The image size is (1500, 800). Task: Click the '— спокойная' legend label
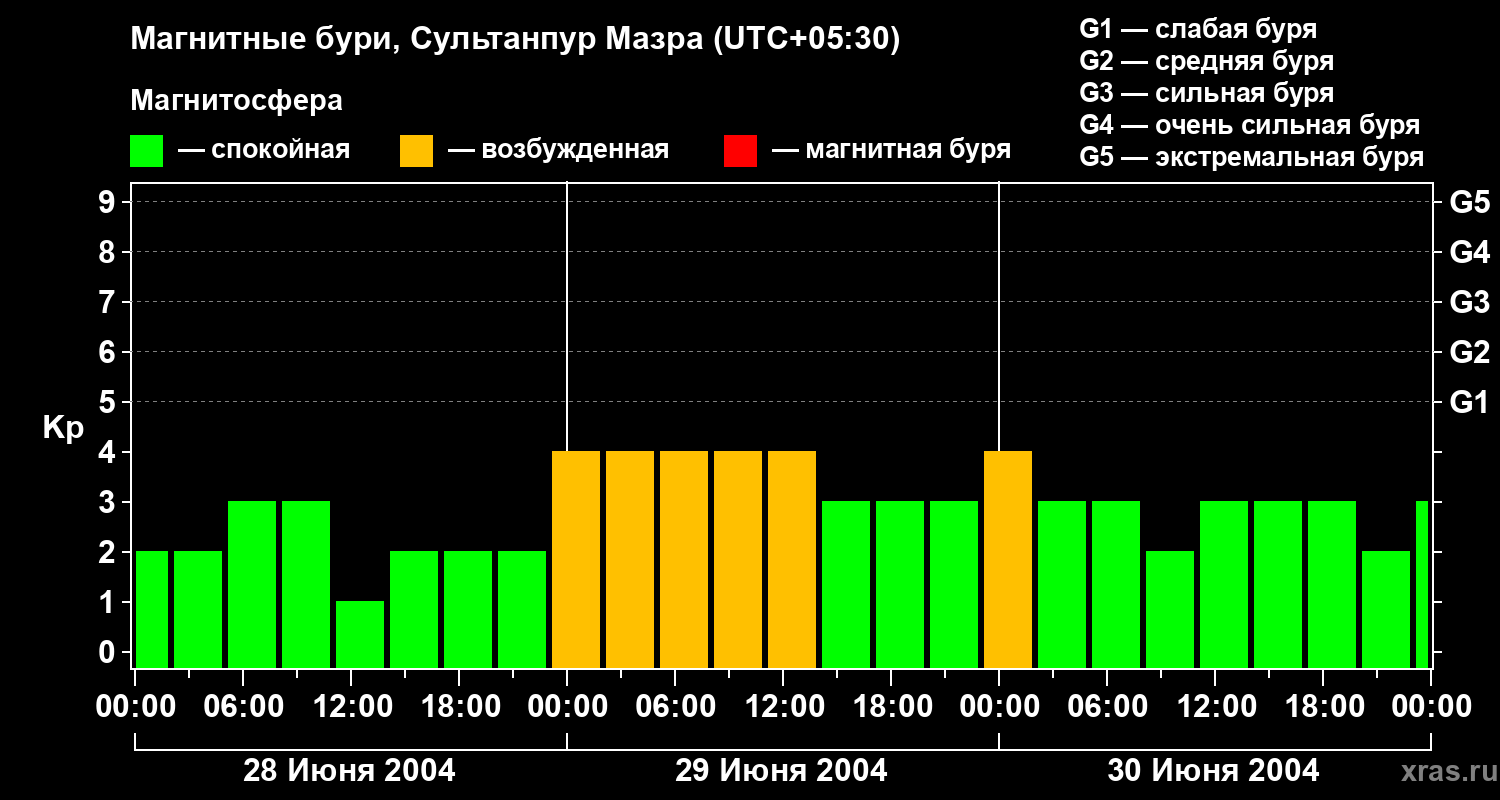point(264,150)
